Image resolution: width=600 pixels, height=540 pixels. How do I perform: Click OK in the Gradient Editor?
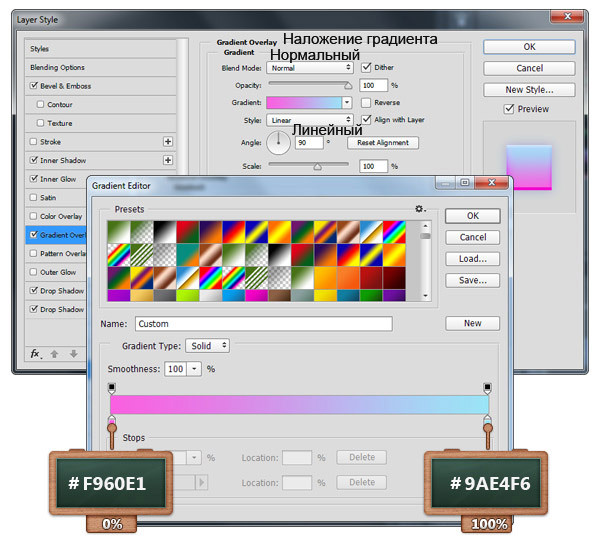click(x=473, y=216)
